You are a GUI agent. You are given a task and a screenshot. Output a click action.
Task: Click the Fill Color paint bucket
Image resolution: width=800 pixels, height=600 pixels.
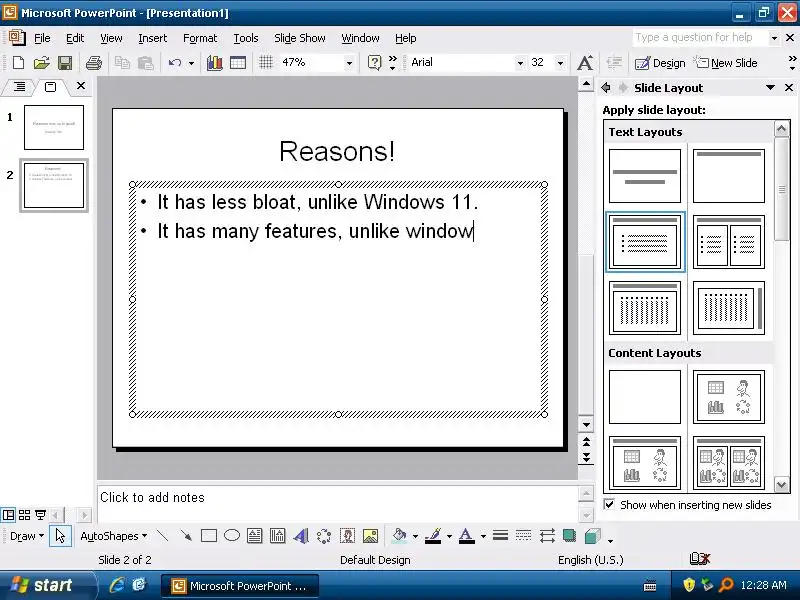[x=399, y=535]
